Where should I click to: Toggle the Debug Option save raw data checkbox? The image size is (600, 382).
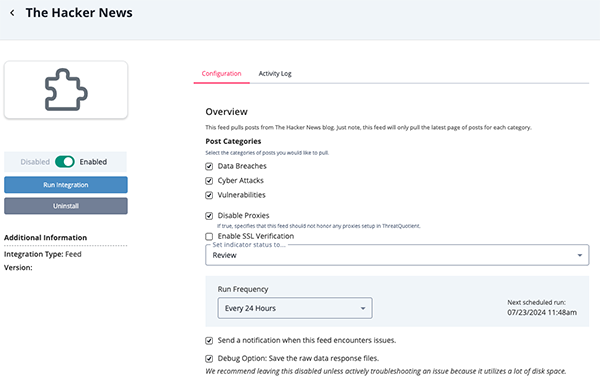(x=209, y=359)
